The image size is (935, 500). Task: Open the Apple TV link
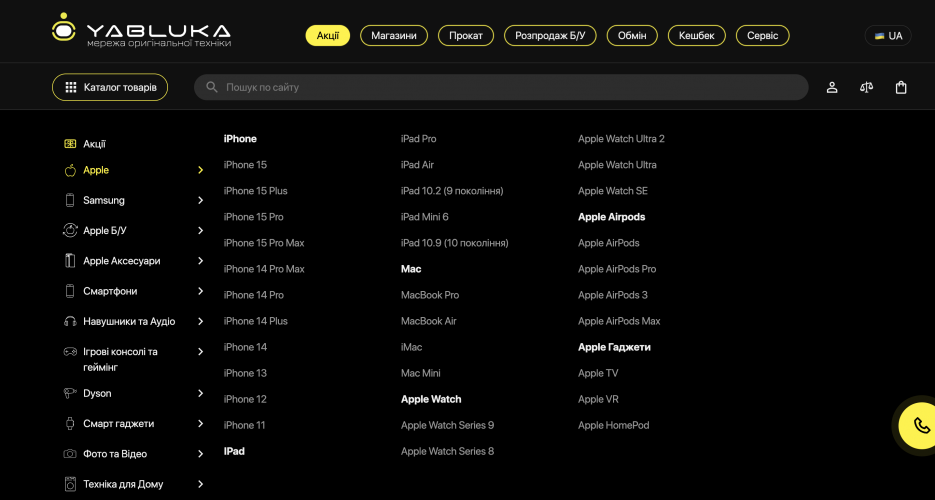coord(598,373)
